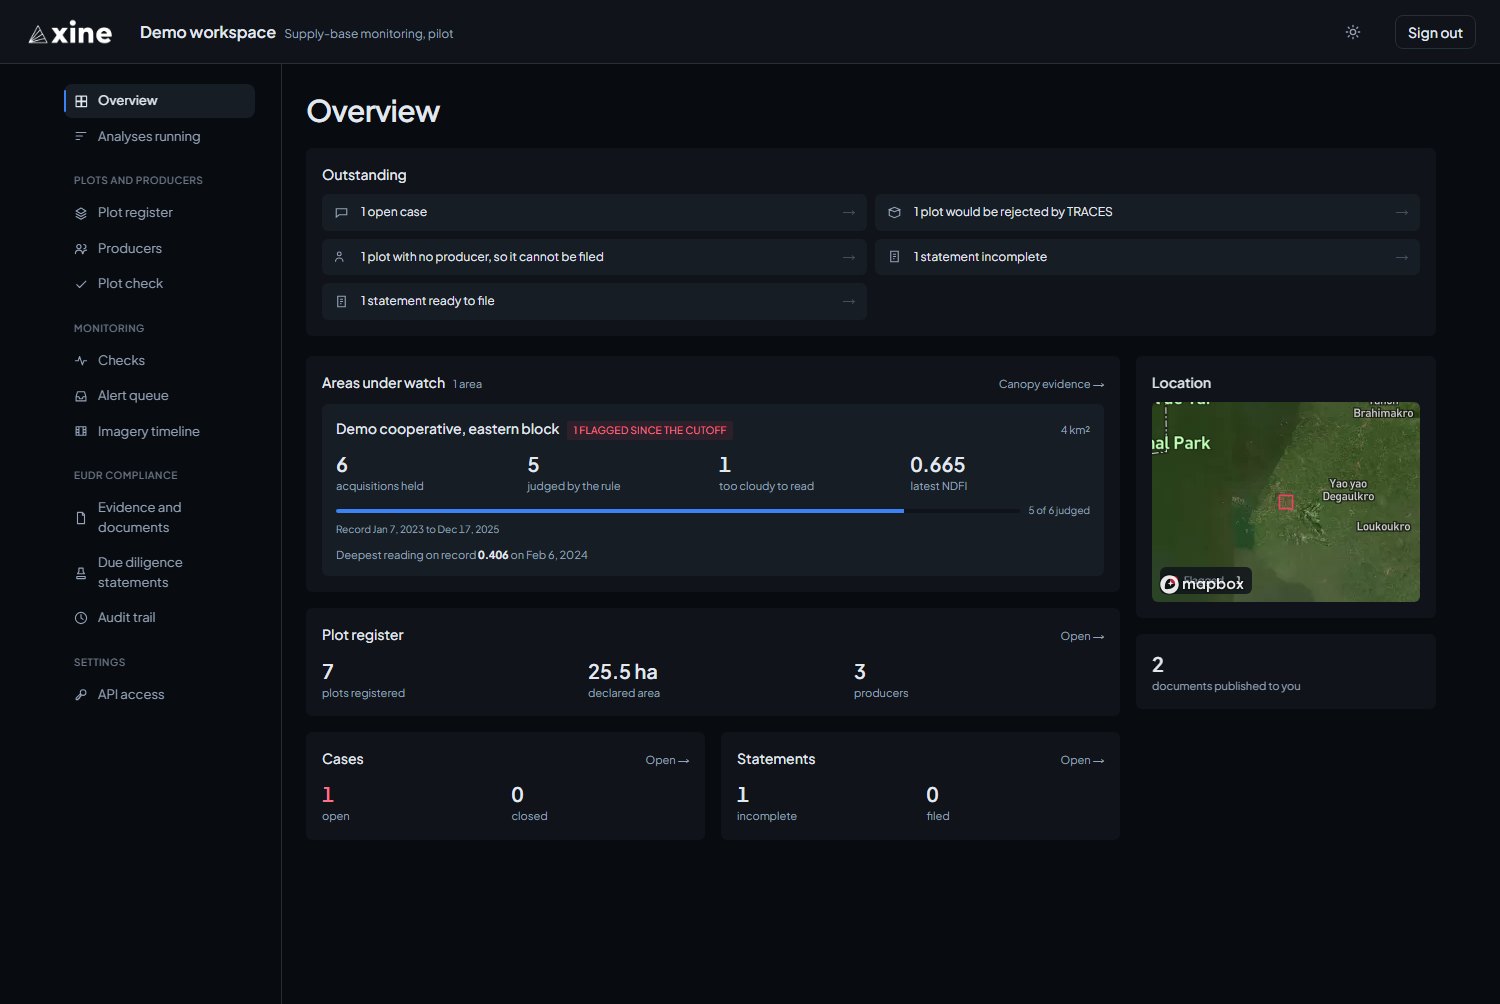
Task: Click the red '1 open' cases count
Action: [x=328, y=795]
